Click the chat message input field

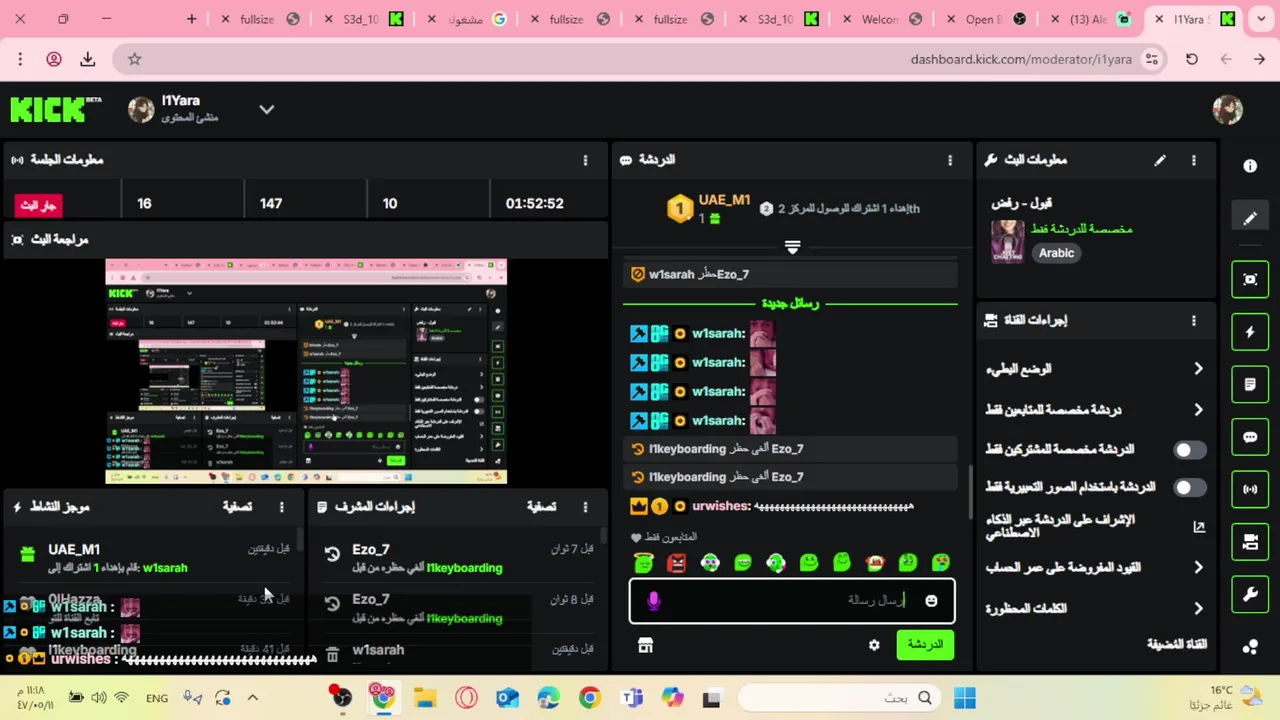coord(792,601)
